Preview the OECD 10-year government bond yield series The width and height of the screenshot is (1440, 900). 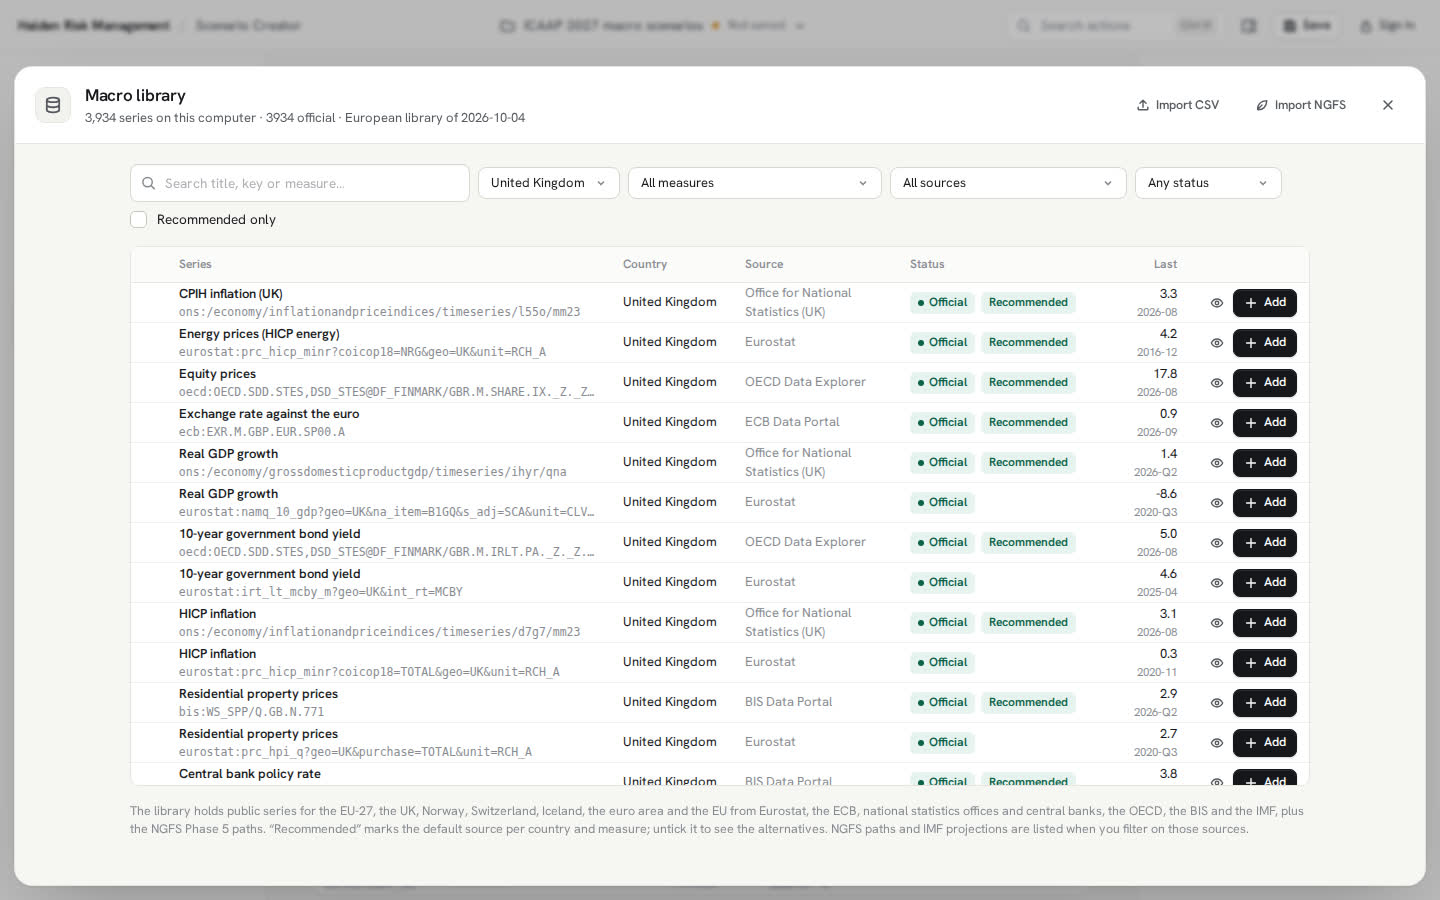click(x=1217, y=543)
